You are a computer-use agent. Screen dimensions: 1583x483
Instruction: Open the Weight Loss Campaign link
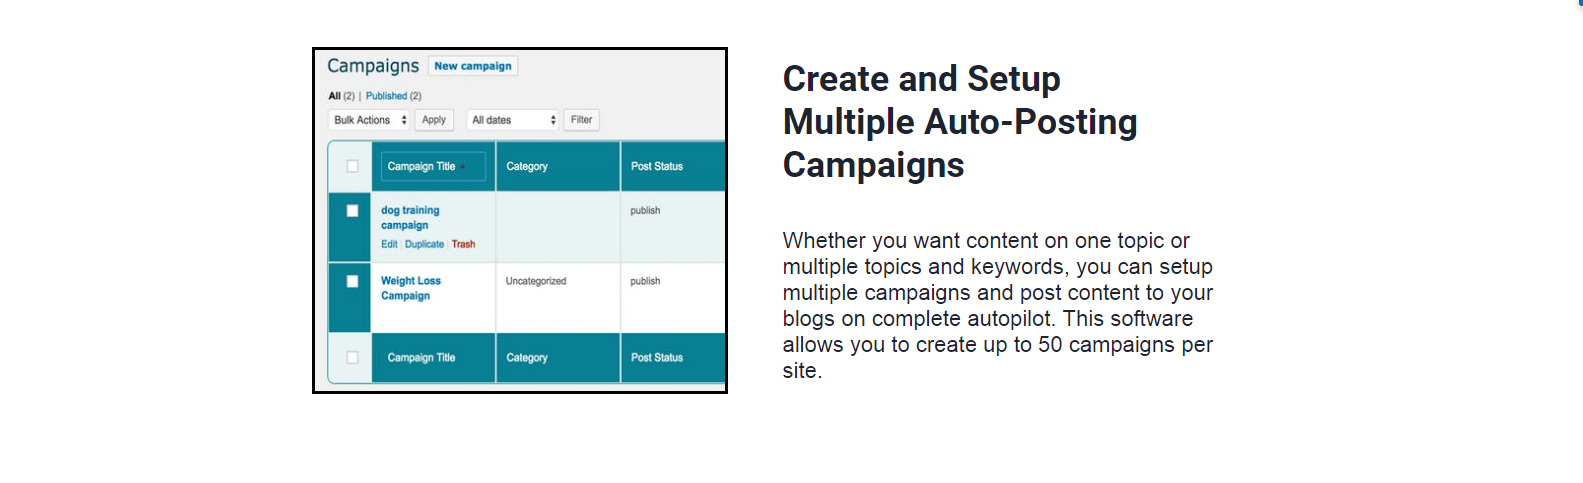pyautogui.click(x=411, y=288)
